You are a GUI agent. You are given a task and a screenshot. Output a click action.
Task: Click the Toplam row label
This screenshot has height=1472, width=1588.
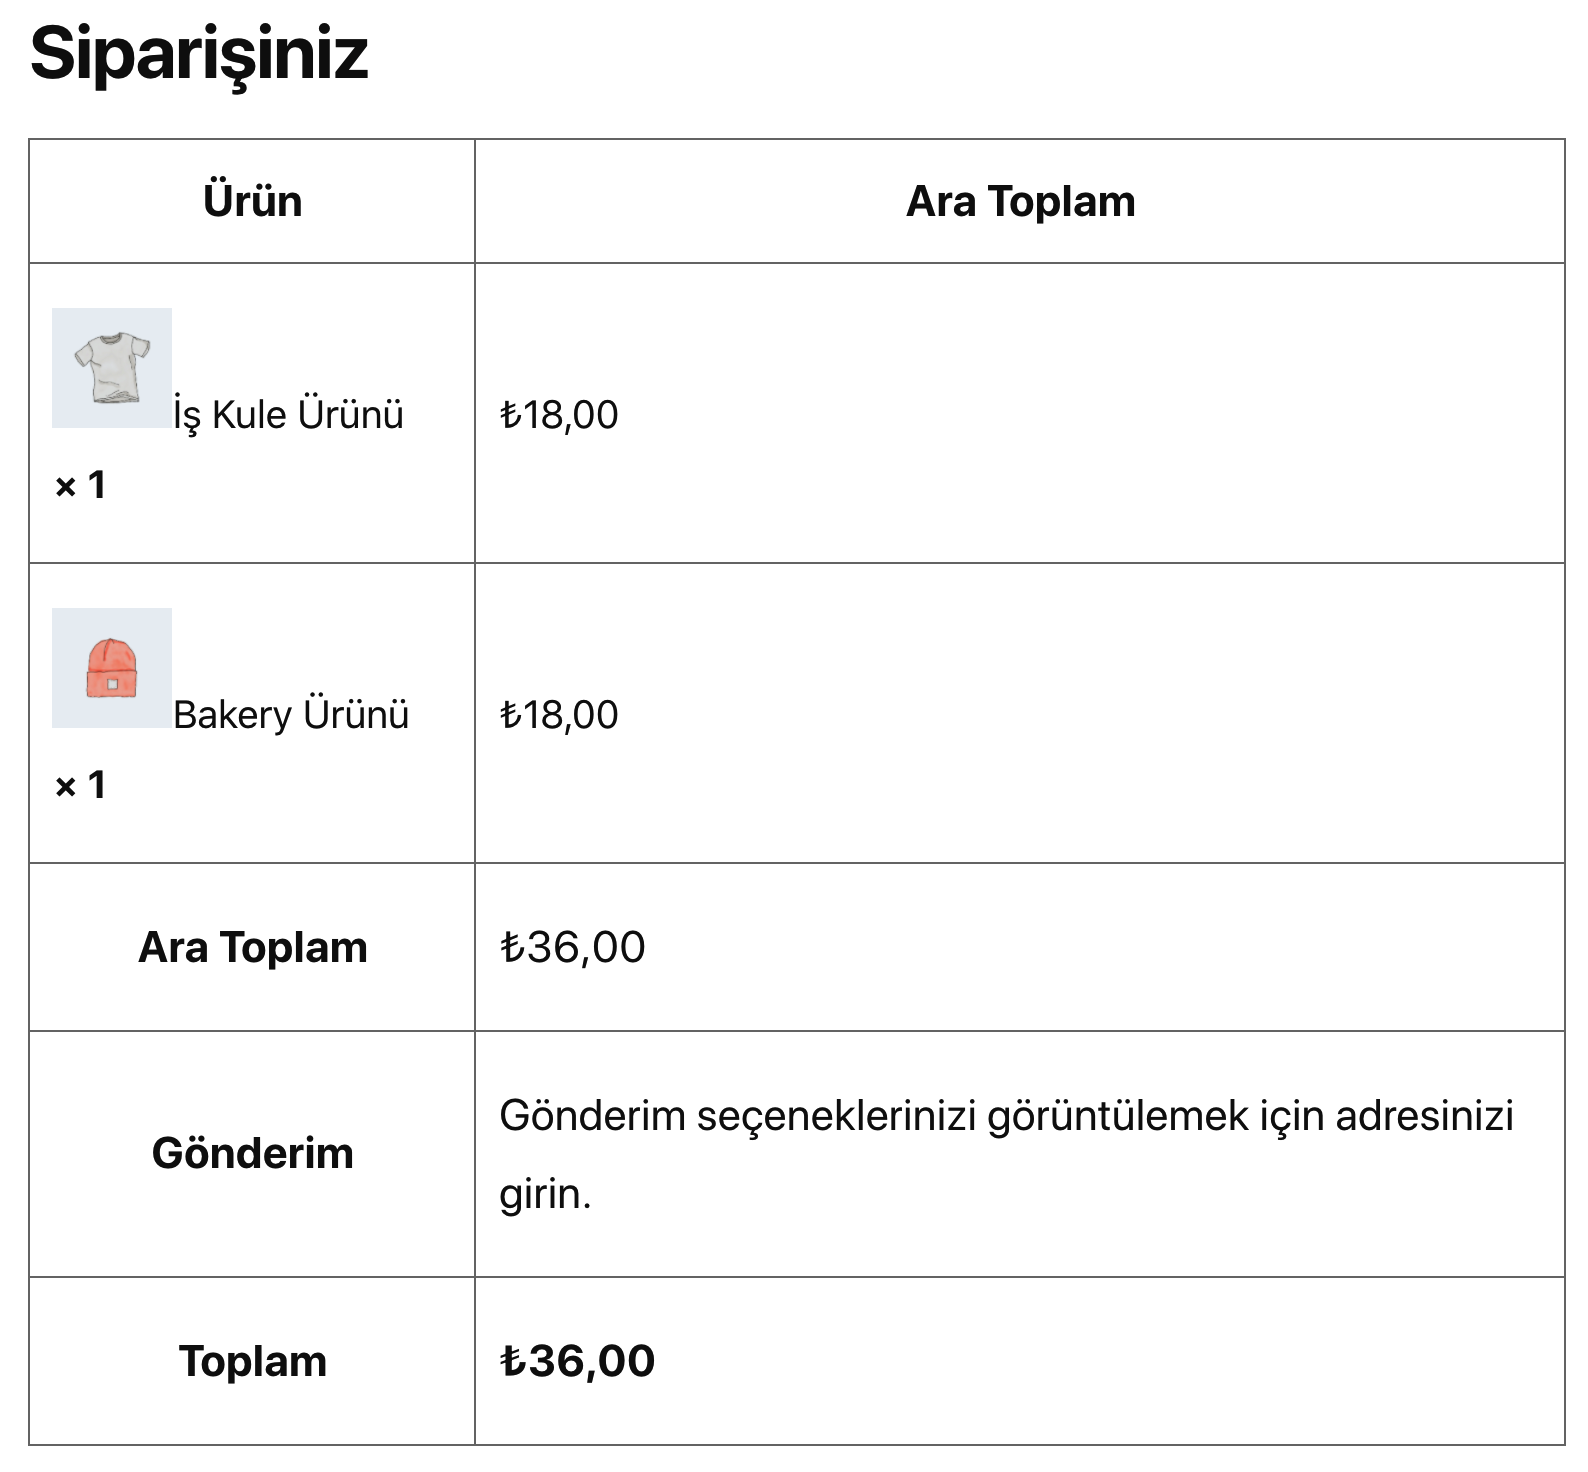coord(252,1361)
